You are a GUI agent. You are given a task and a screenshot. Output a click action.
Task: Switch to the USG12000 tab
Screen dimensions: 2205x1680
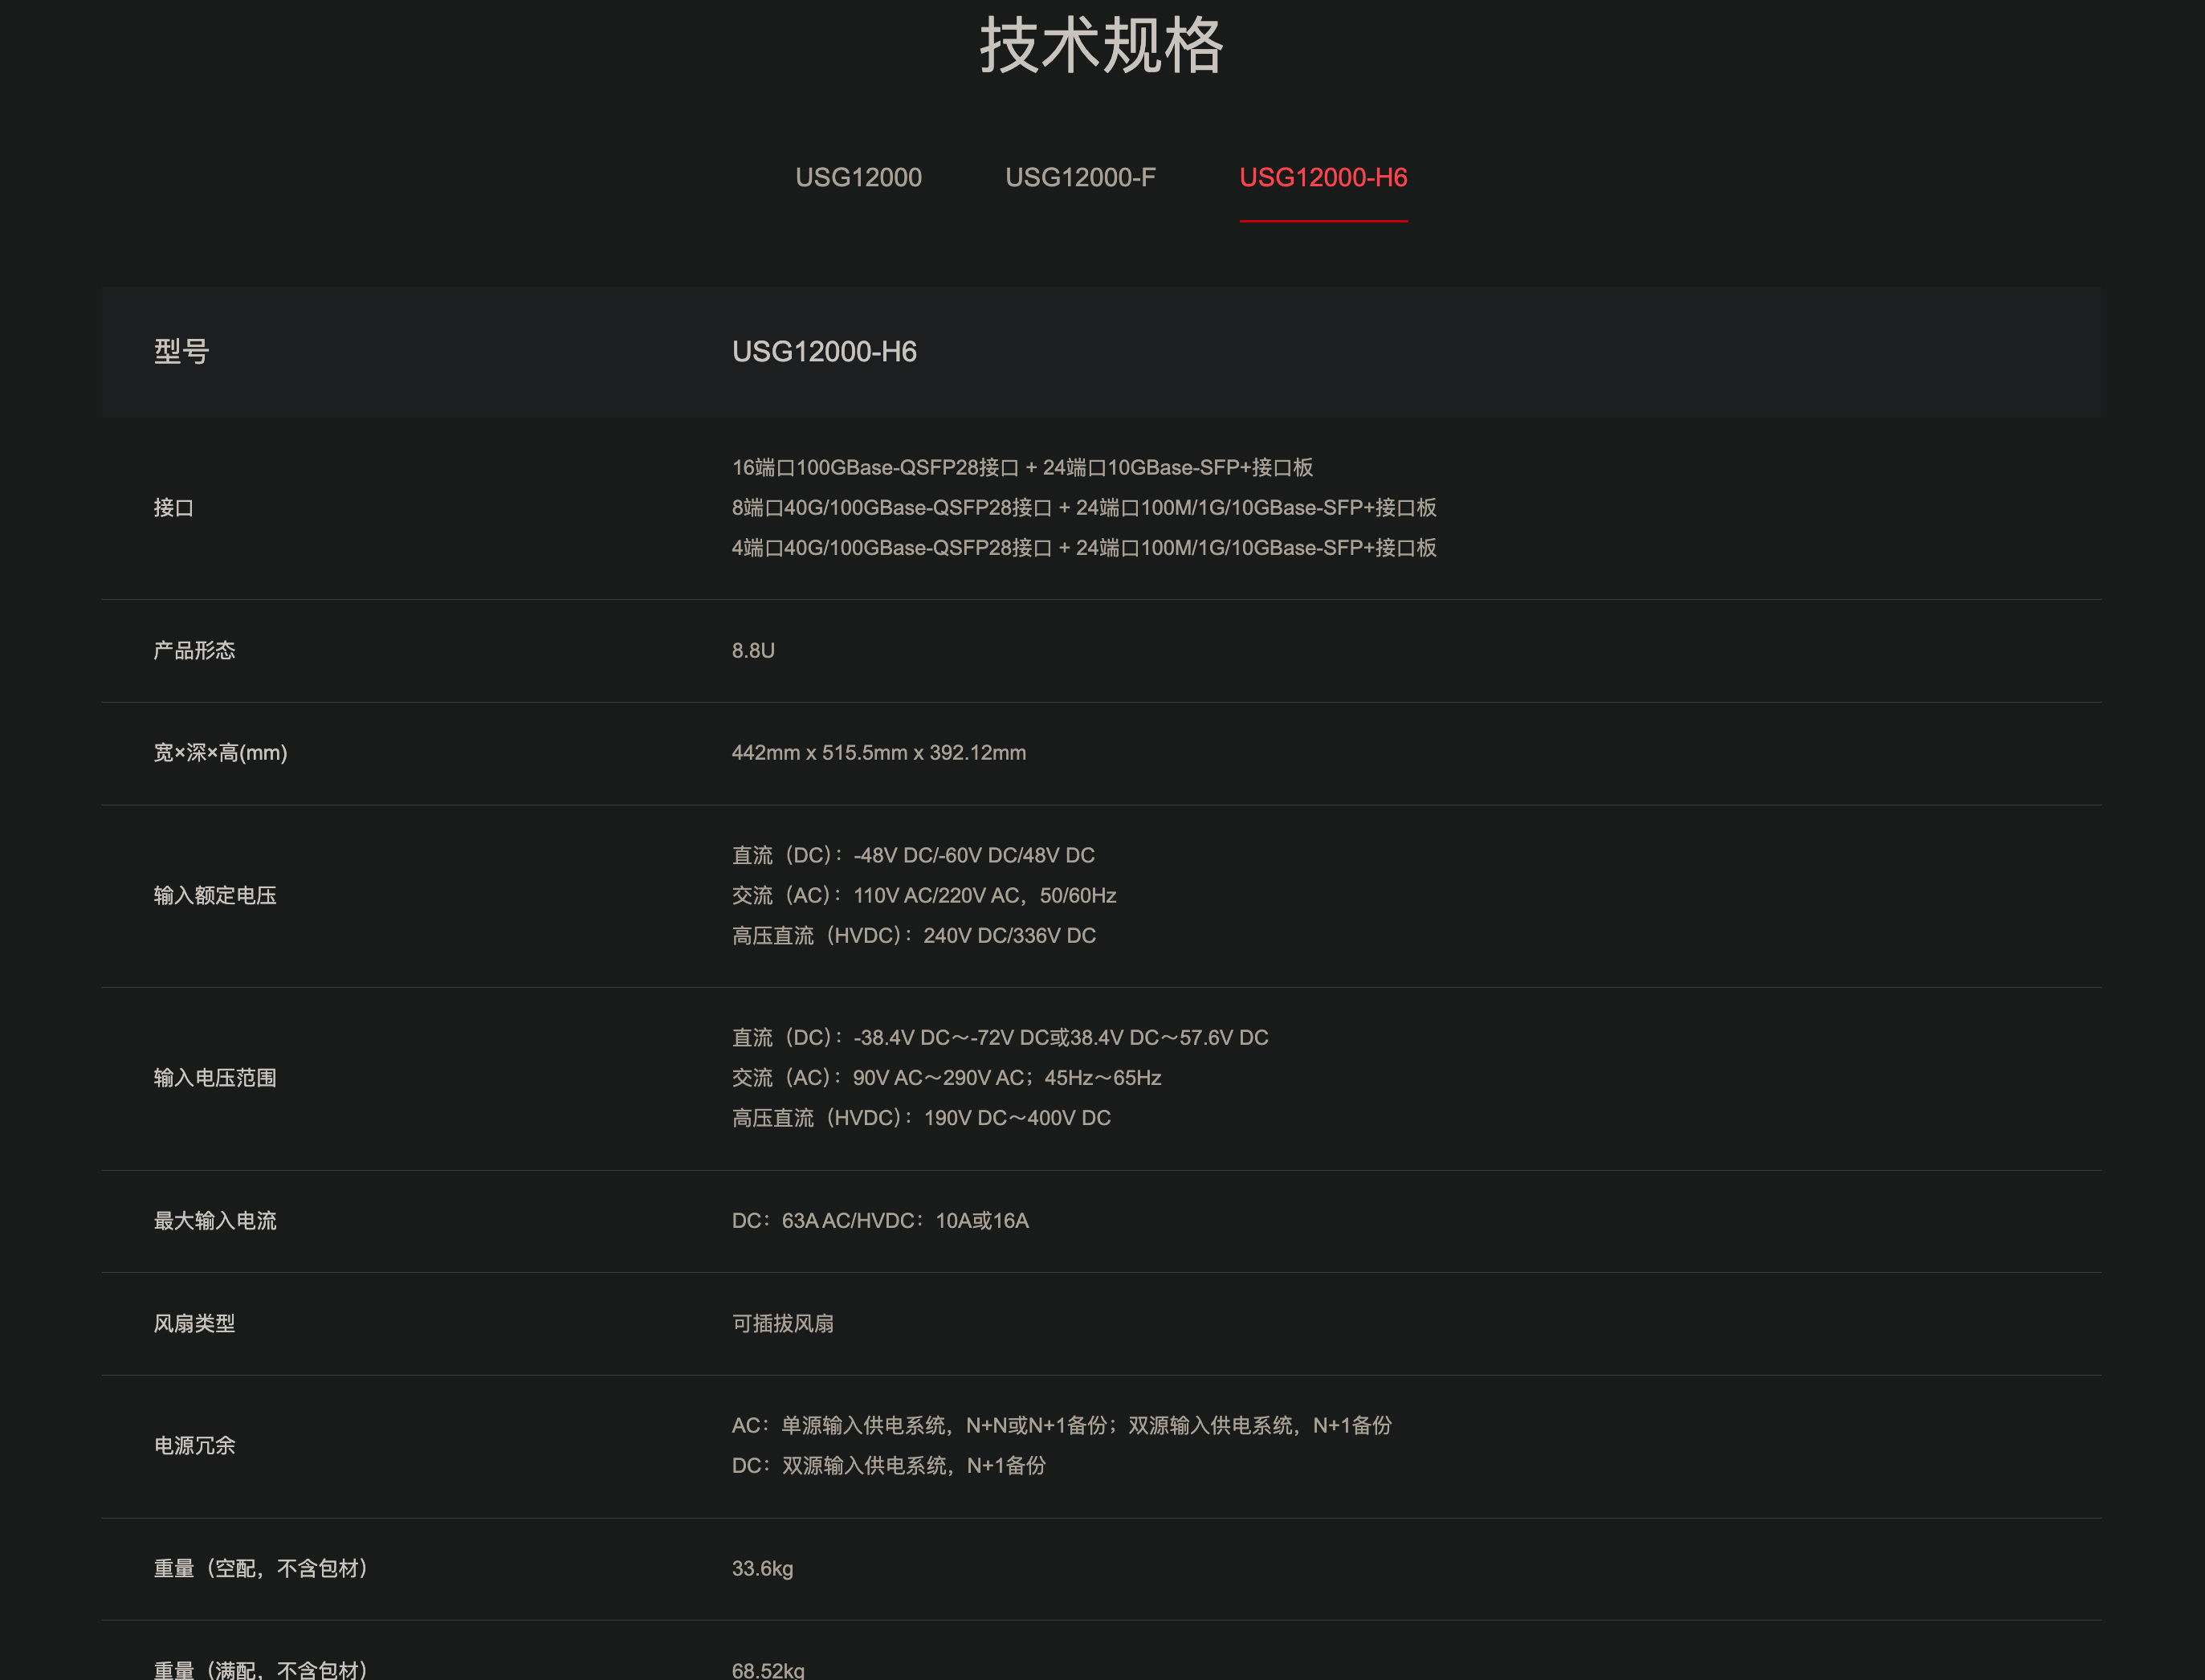pos(858,177)
